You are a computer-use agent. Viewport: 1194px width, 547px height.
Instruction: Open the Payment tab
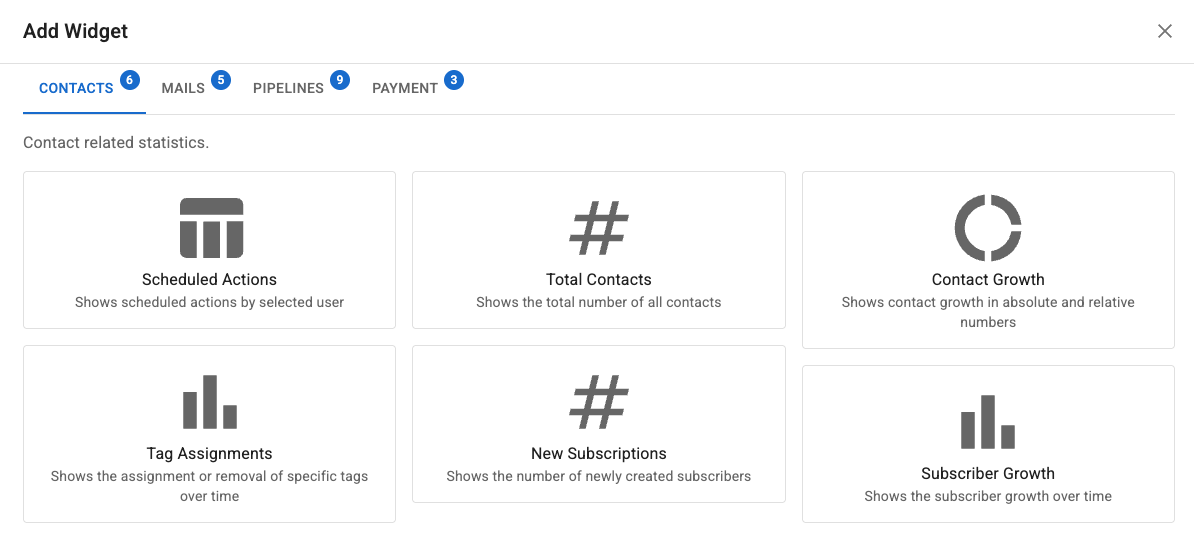tap(405, 88)
